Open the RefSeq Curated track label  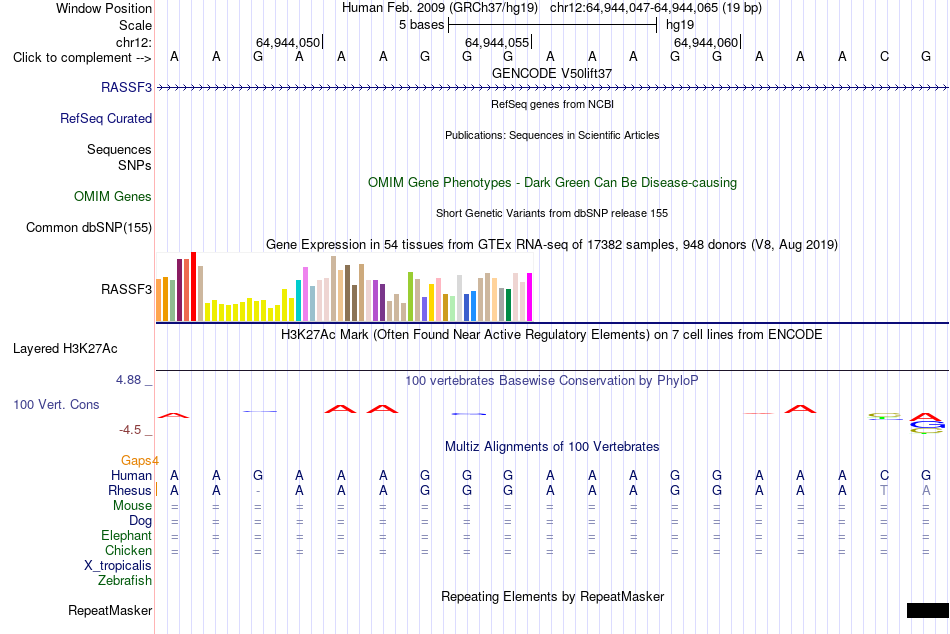tap(105, 118)
